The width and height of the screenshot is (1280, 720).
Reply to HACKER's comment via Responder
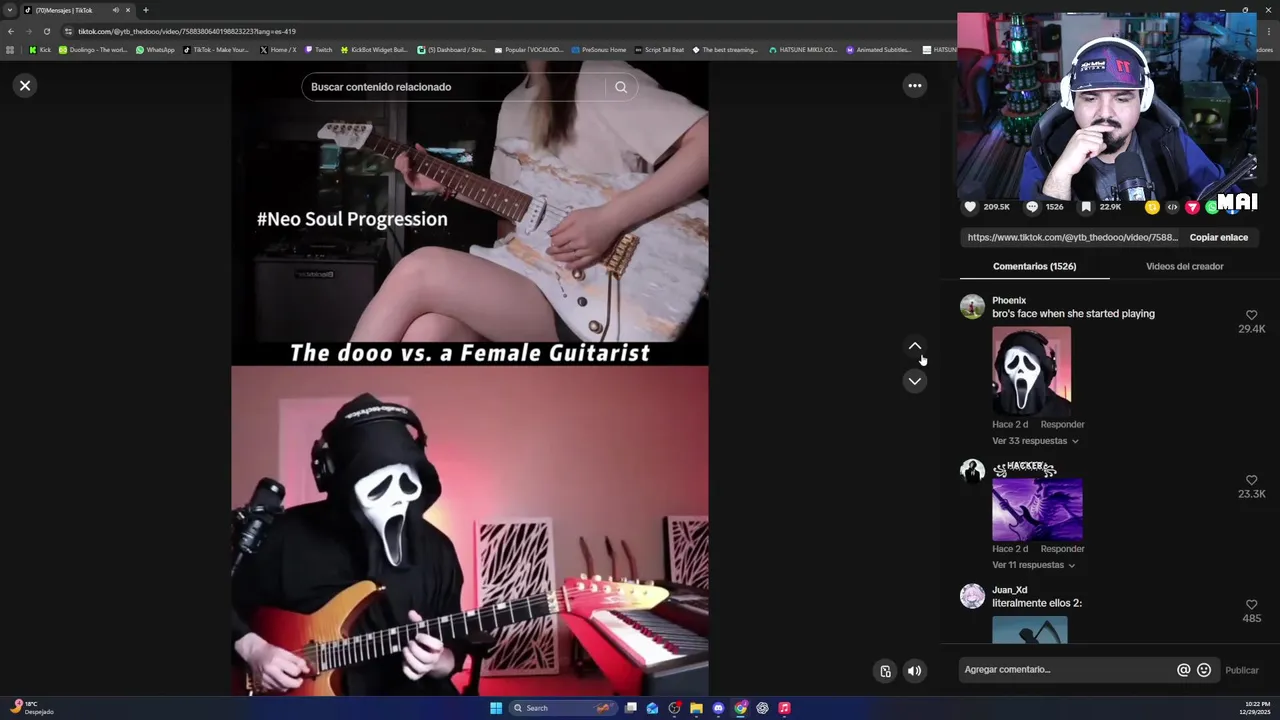1062,549
